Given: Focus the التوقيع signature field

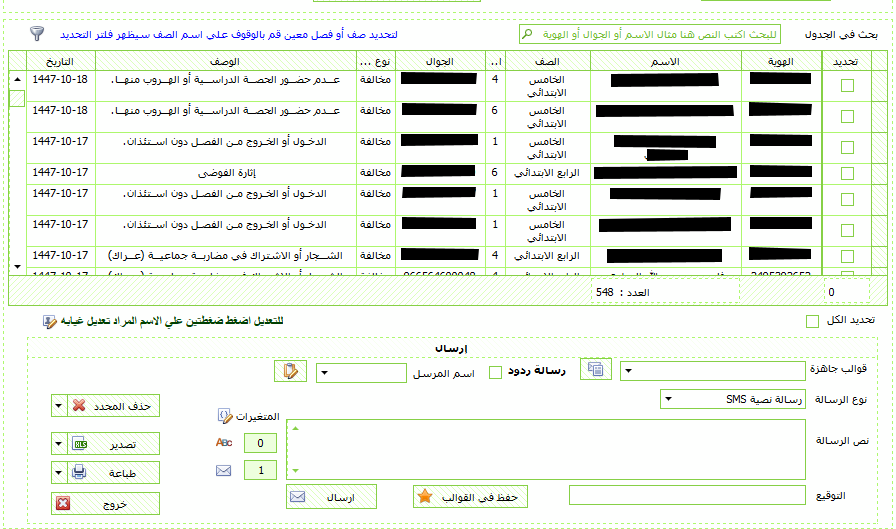Looking at the screenshot, I should coord(687,495).
